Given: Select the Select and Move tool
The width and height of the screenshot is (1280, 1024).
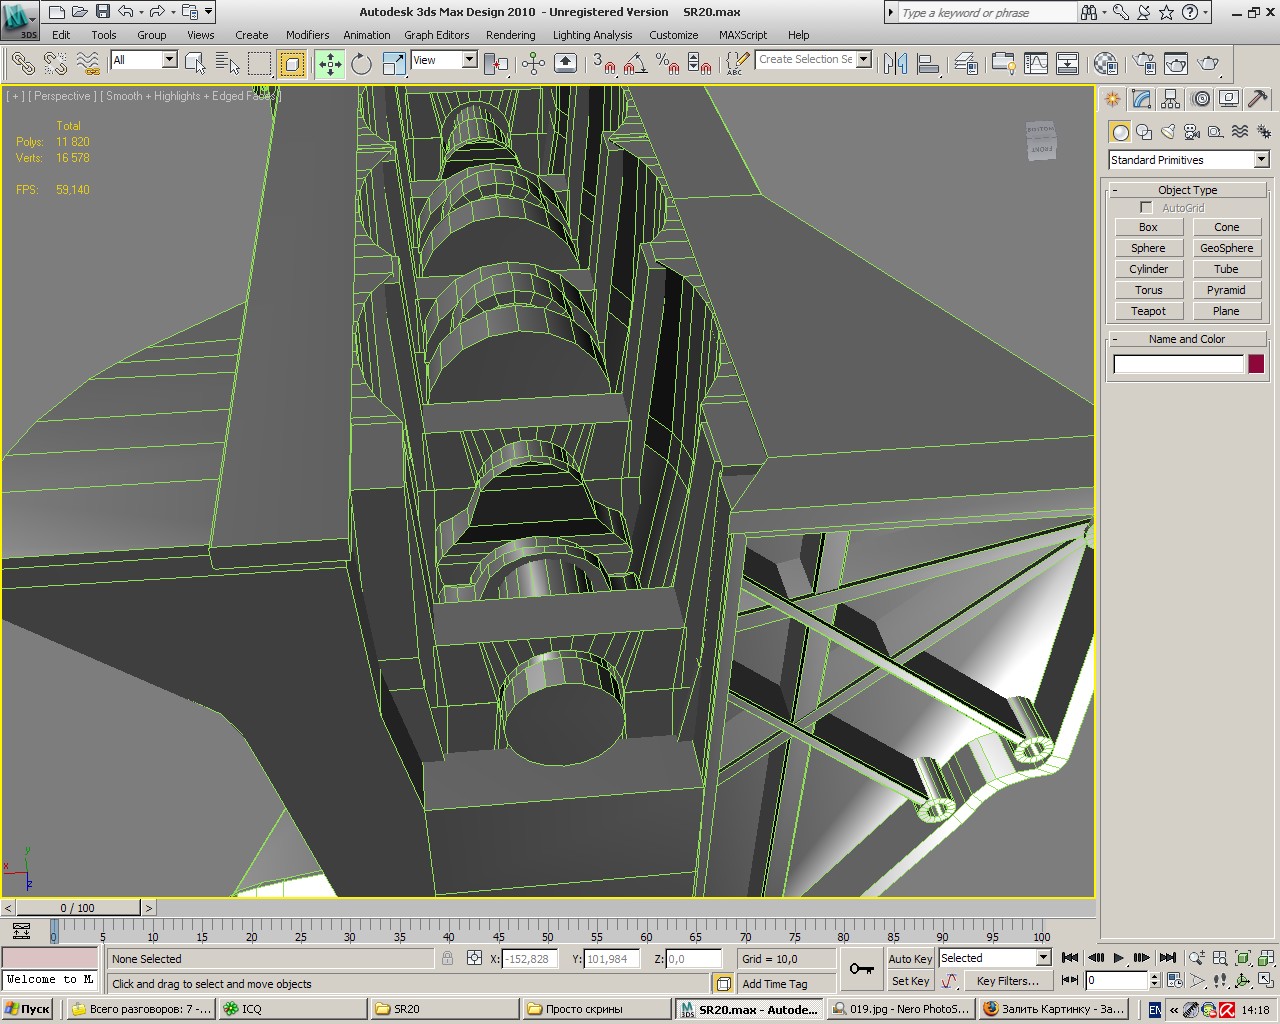Looking at the screenshot, I should click(x=330, y=64).
